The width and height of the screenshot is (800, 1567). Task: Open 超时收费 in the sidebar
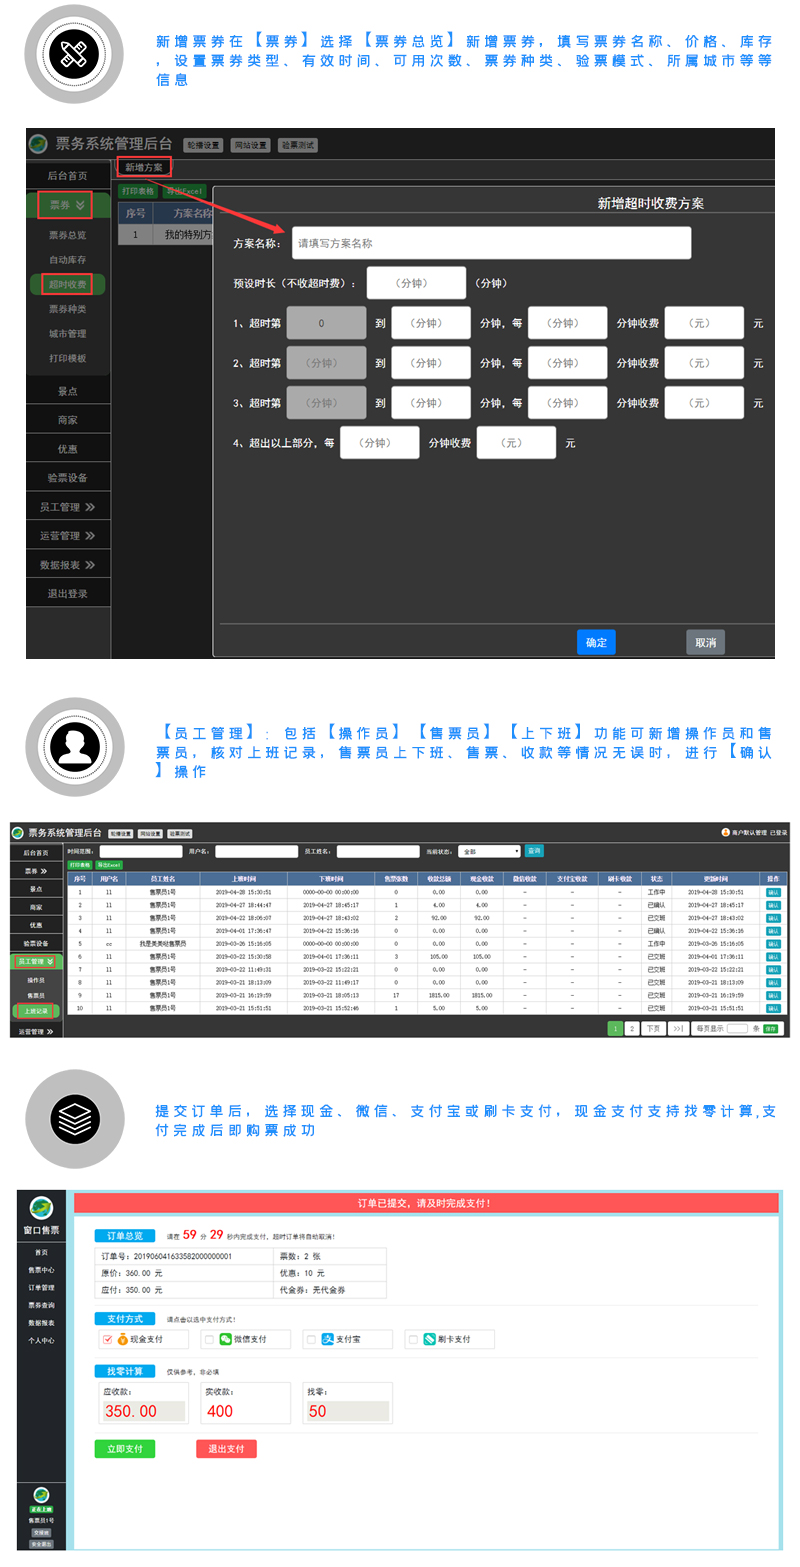click(x=67, y=285)
